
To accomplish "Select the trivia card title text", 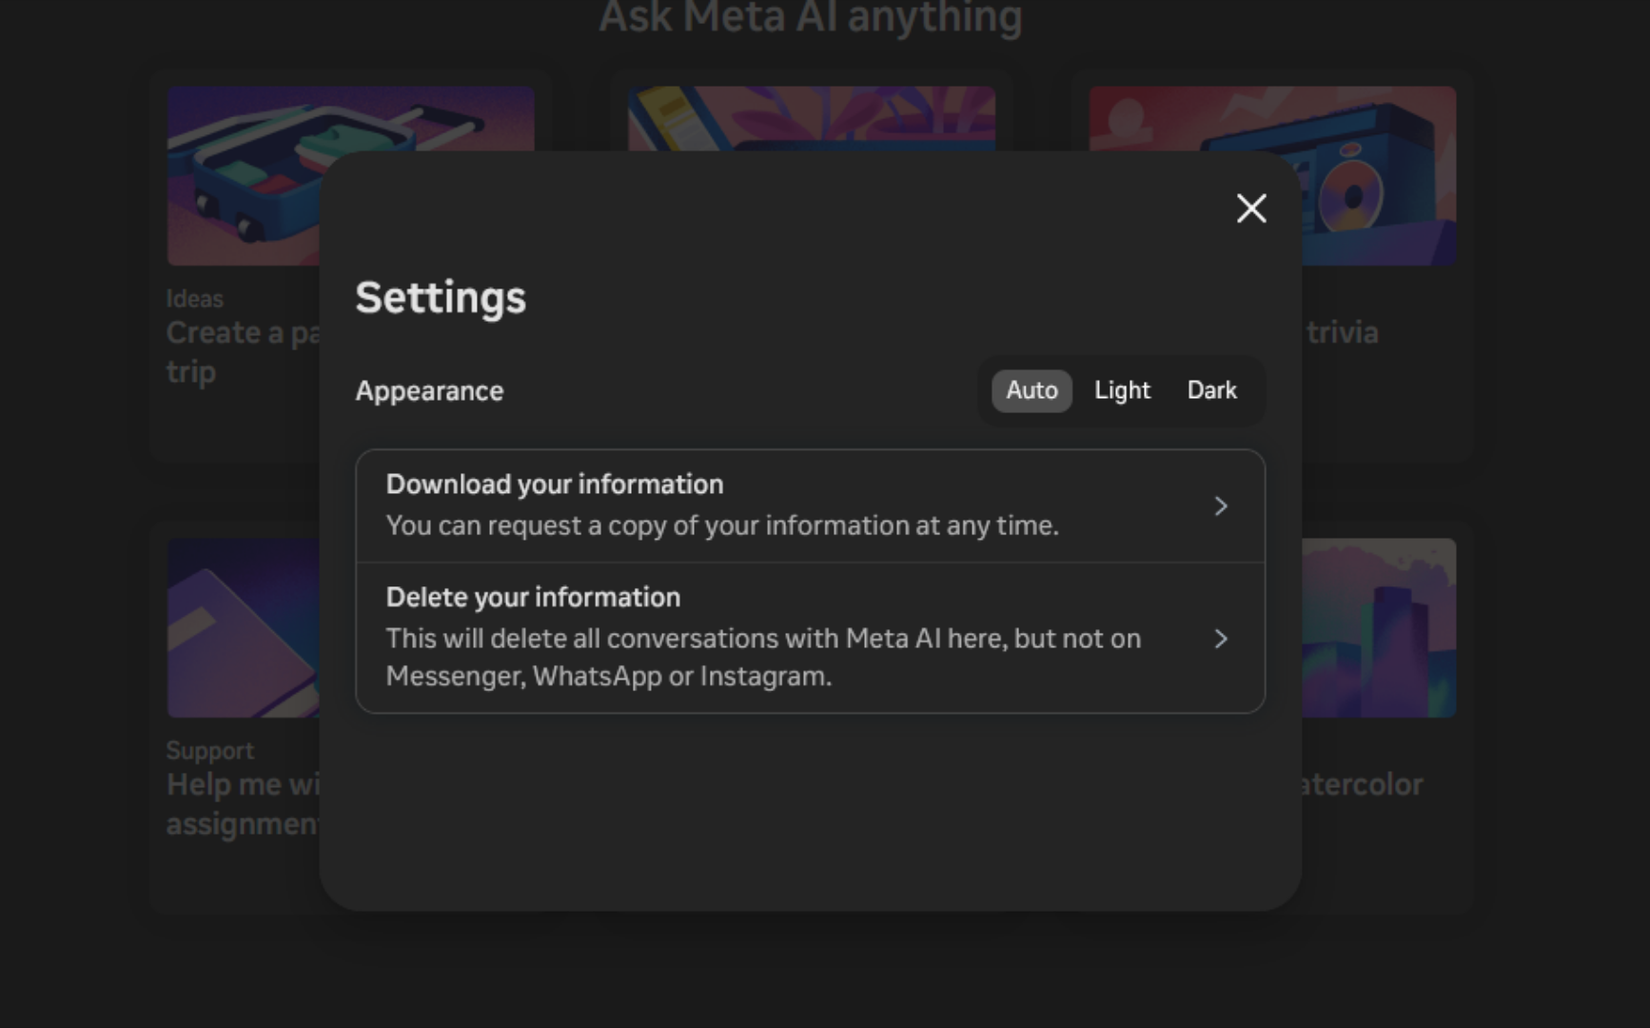I will point(1342,333).
